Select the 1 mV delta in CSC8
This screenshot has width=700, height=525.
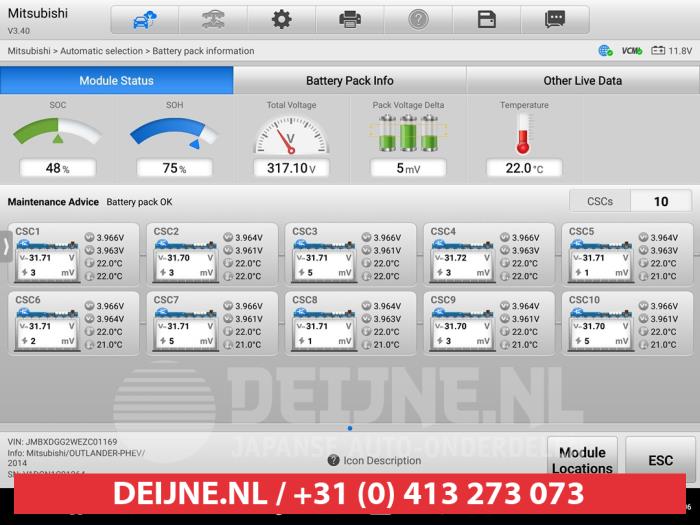pyautogui.click(x=310, y=341)
